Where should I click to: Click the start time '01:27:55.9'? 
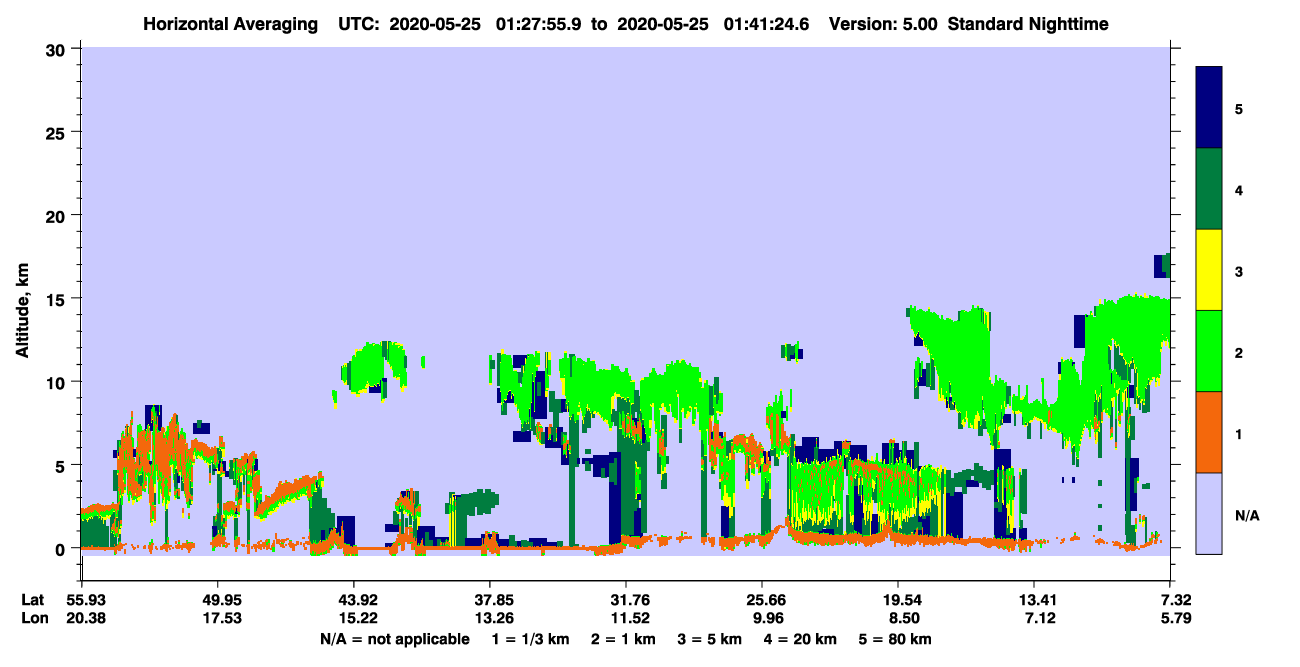(536, 24)
